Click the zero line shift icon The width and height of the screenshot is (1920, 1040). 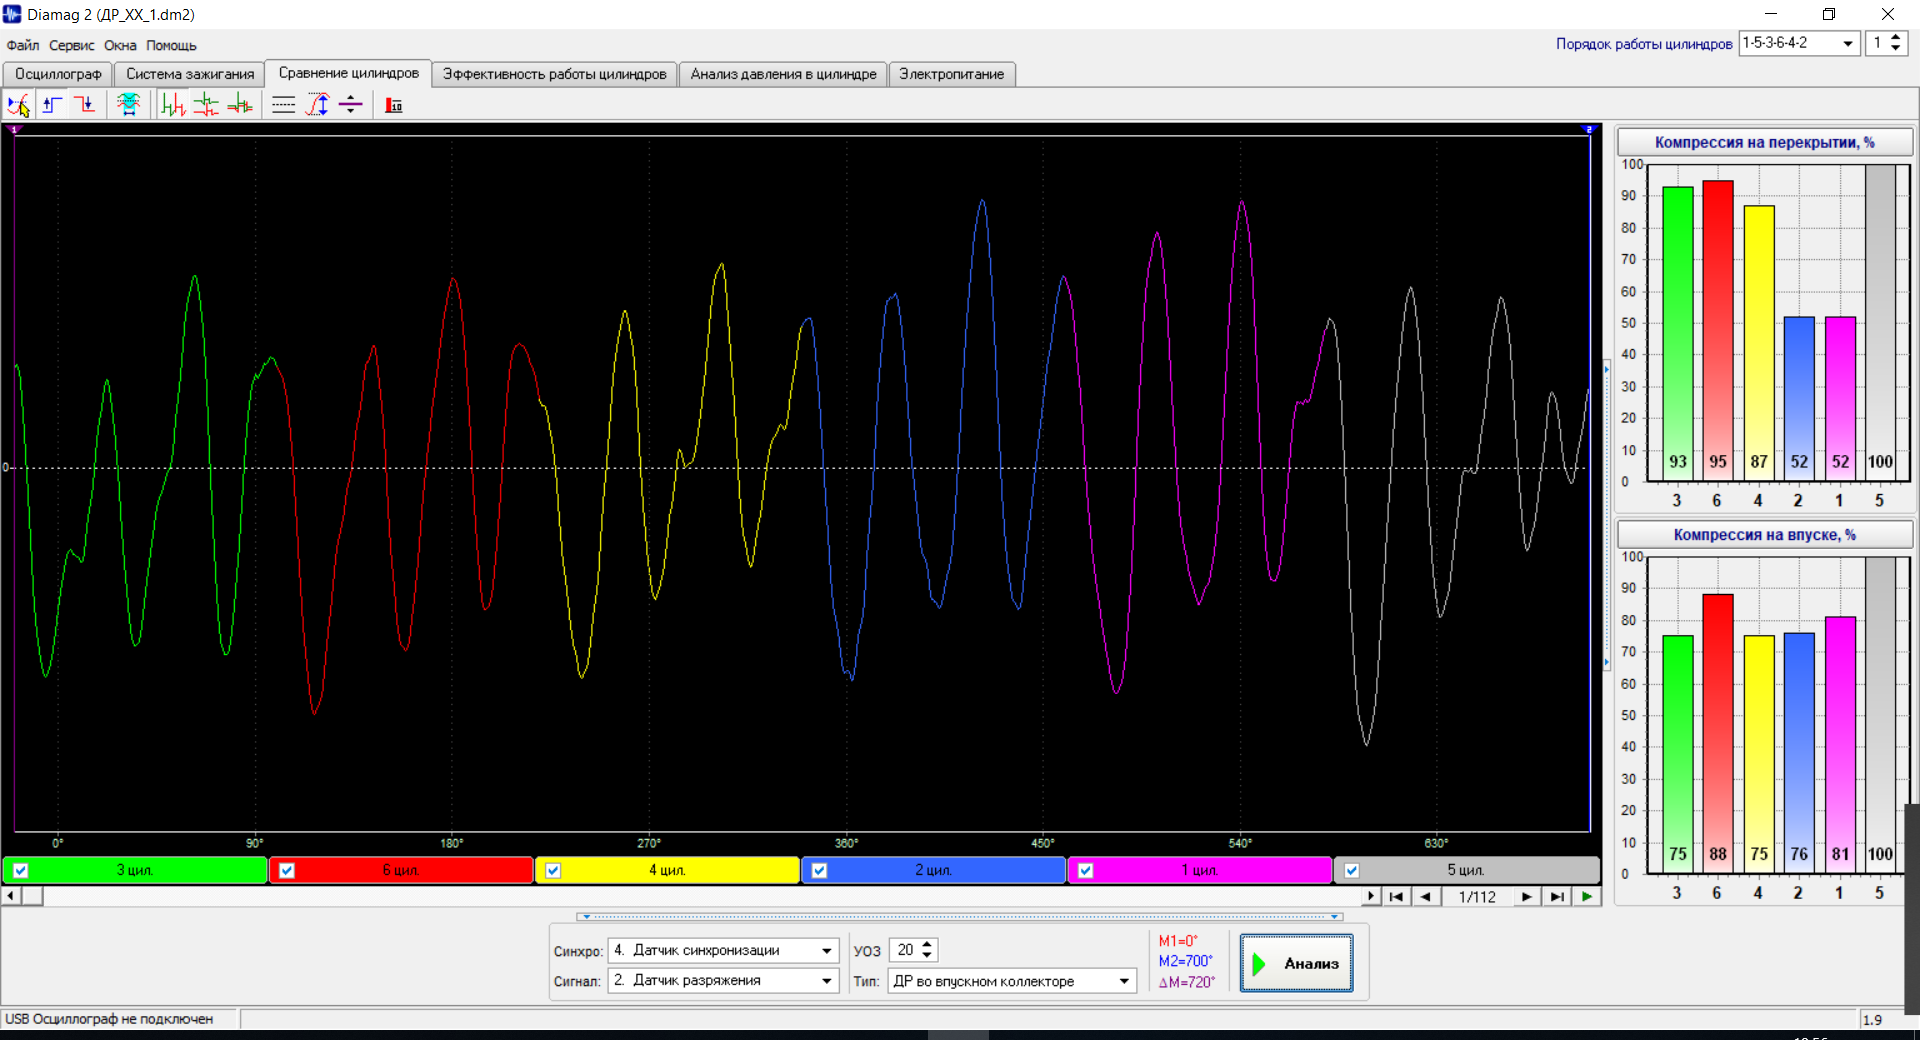point(351,105)
